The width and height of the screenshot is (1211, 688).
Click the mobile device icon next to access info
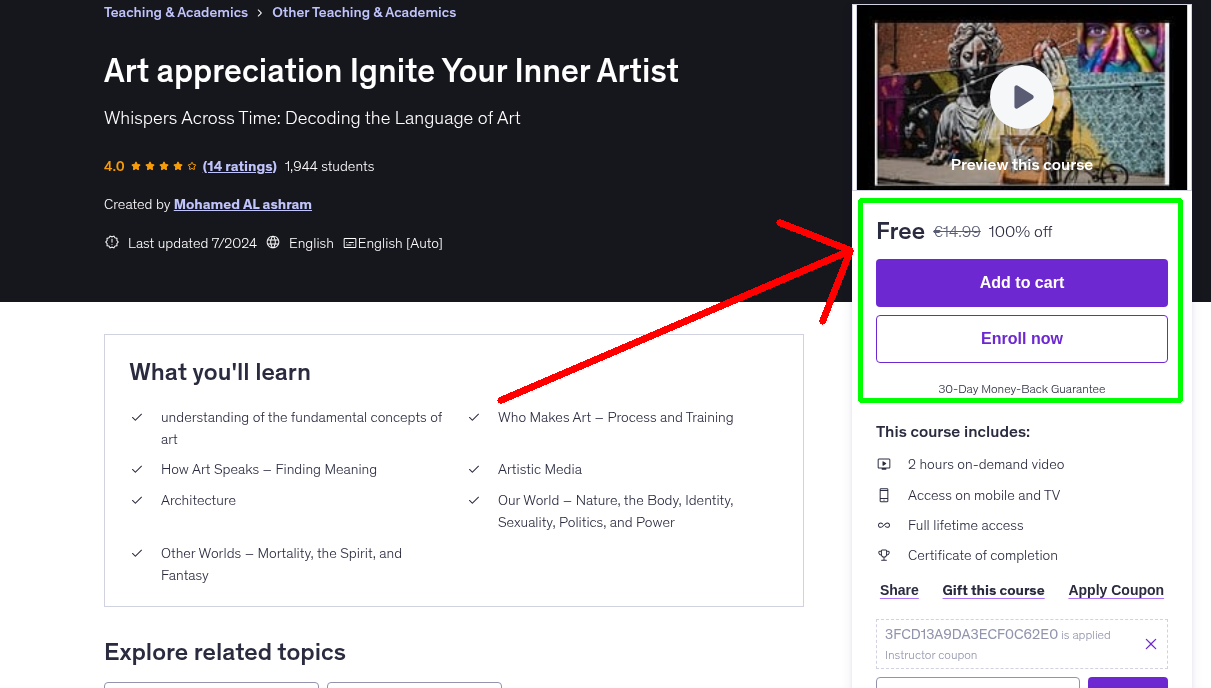(x=884, y=494)
